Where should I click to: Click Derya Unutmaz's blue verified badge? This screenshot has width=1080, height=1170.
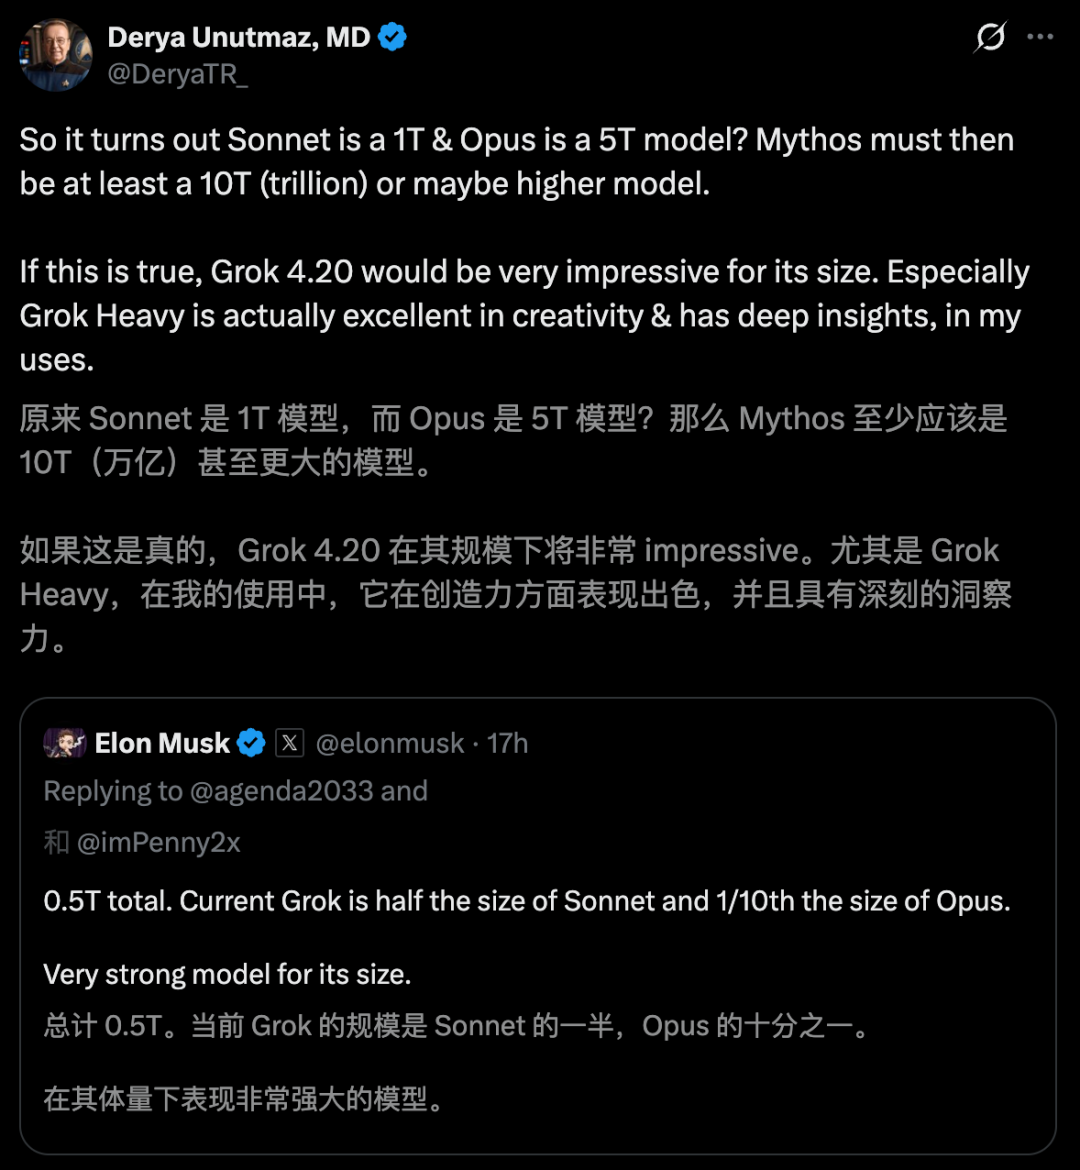[x=393, y=38]
